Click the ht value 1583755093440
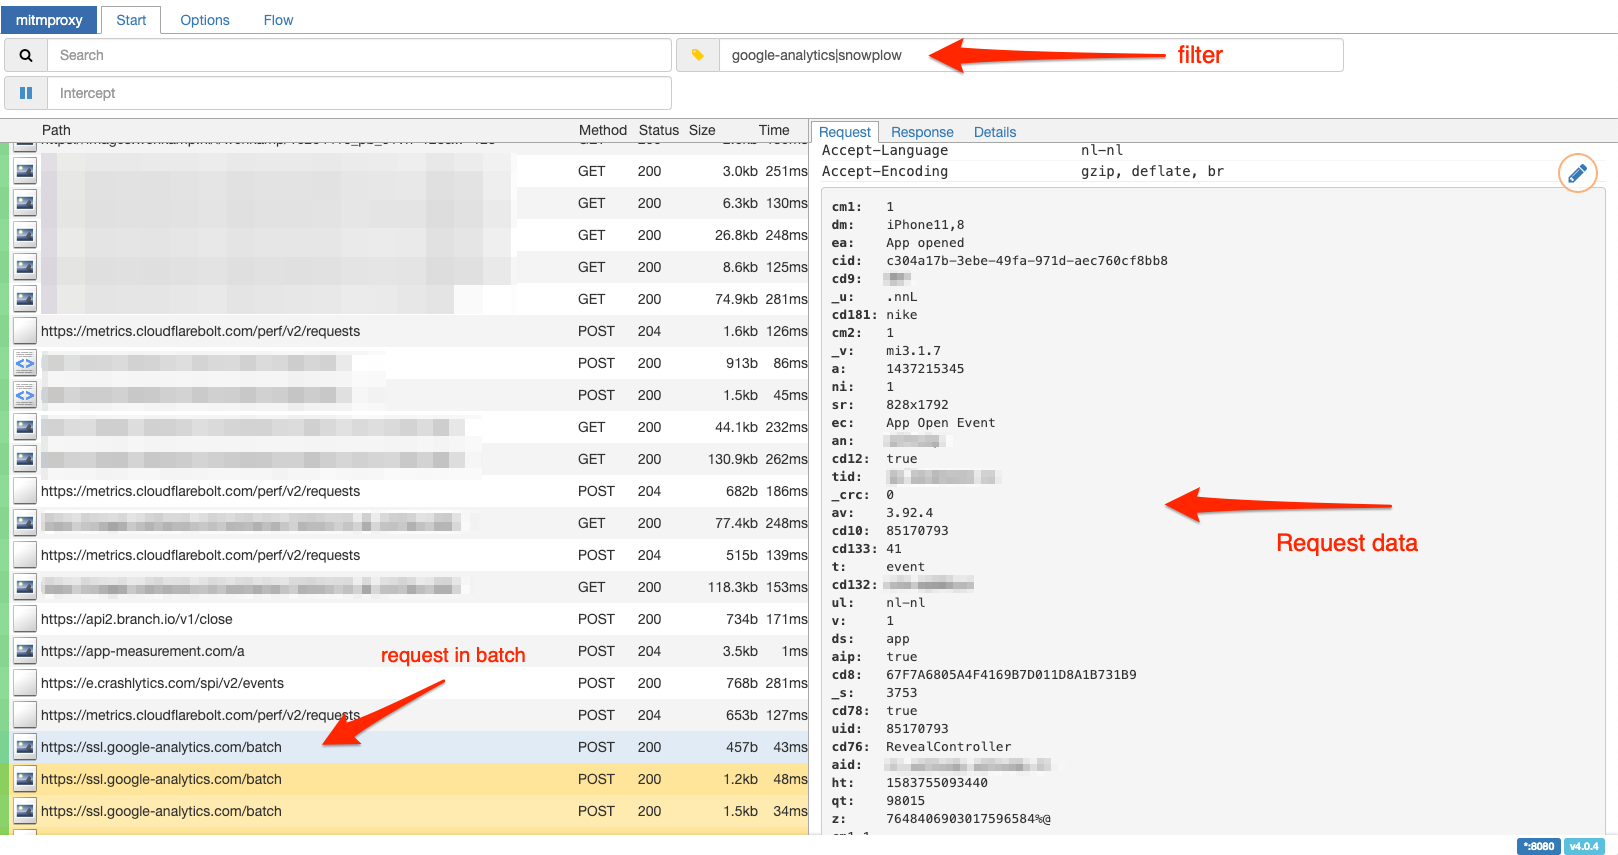Image resolution: width=1618 pixels, height=855 pixels. [936, 783]
